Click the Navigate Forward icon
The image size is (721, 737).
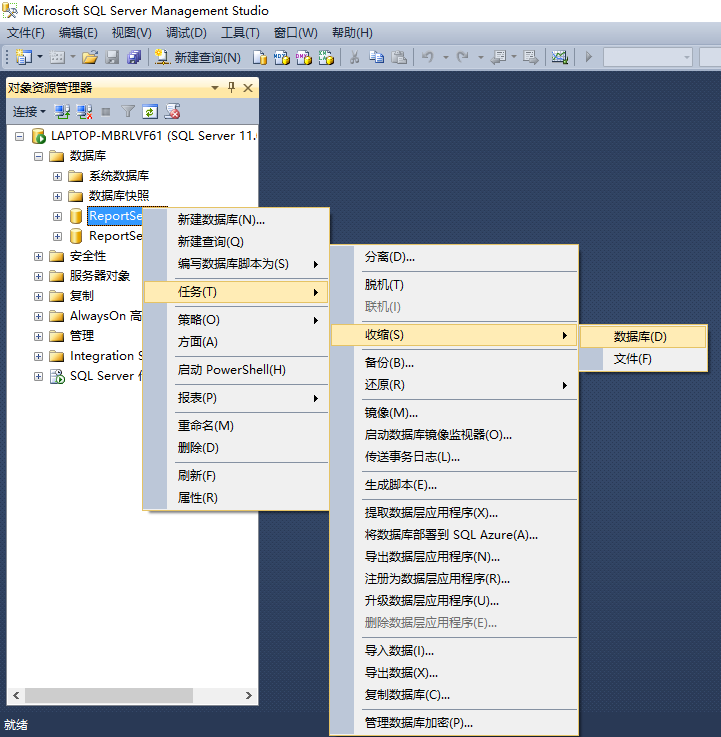[x=531, y=57]
